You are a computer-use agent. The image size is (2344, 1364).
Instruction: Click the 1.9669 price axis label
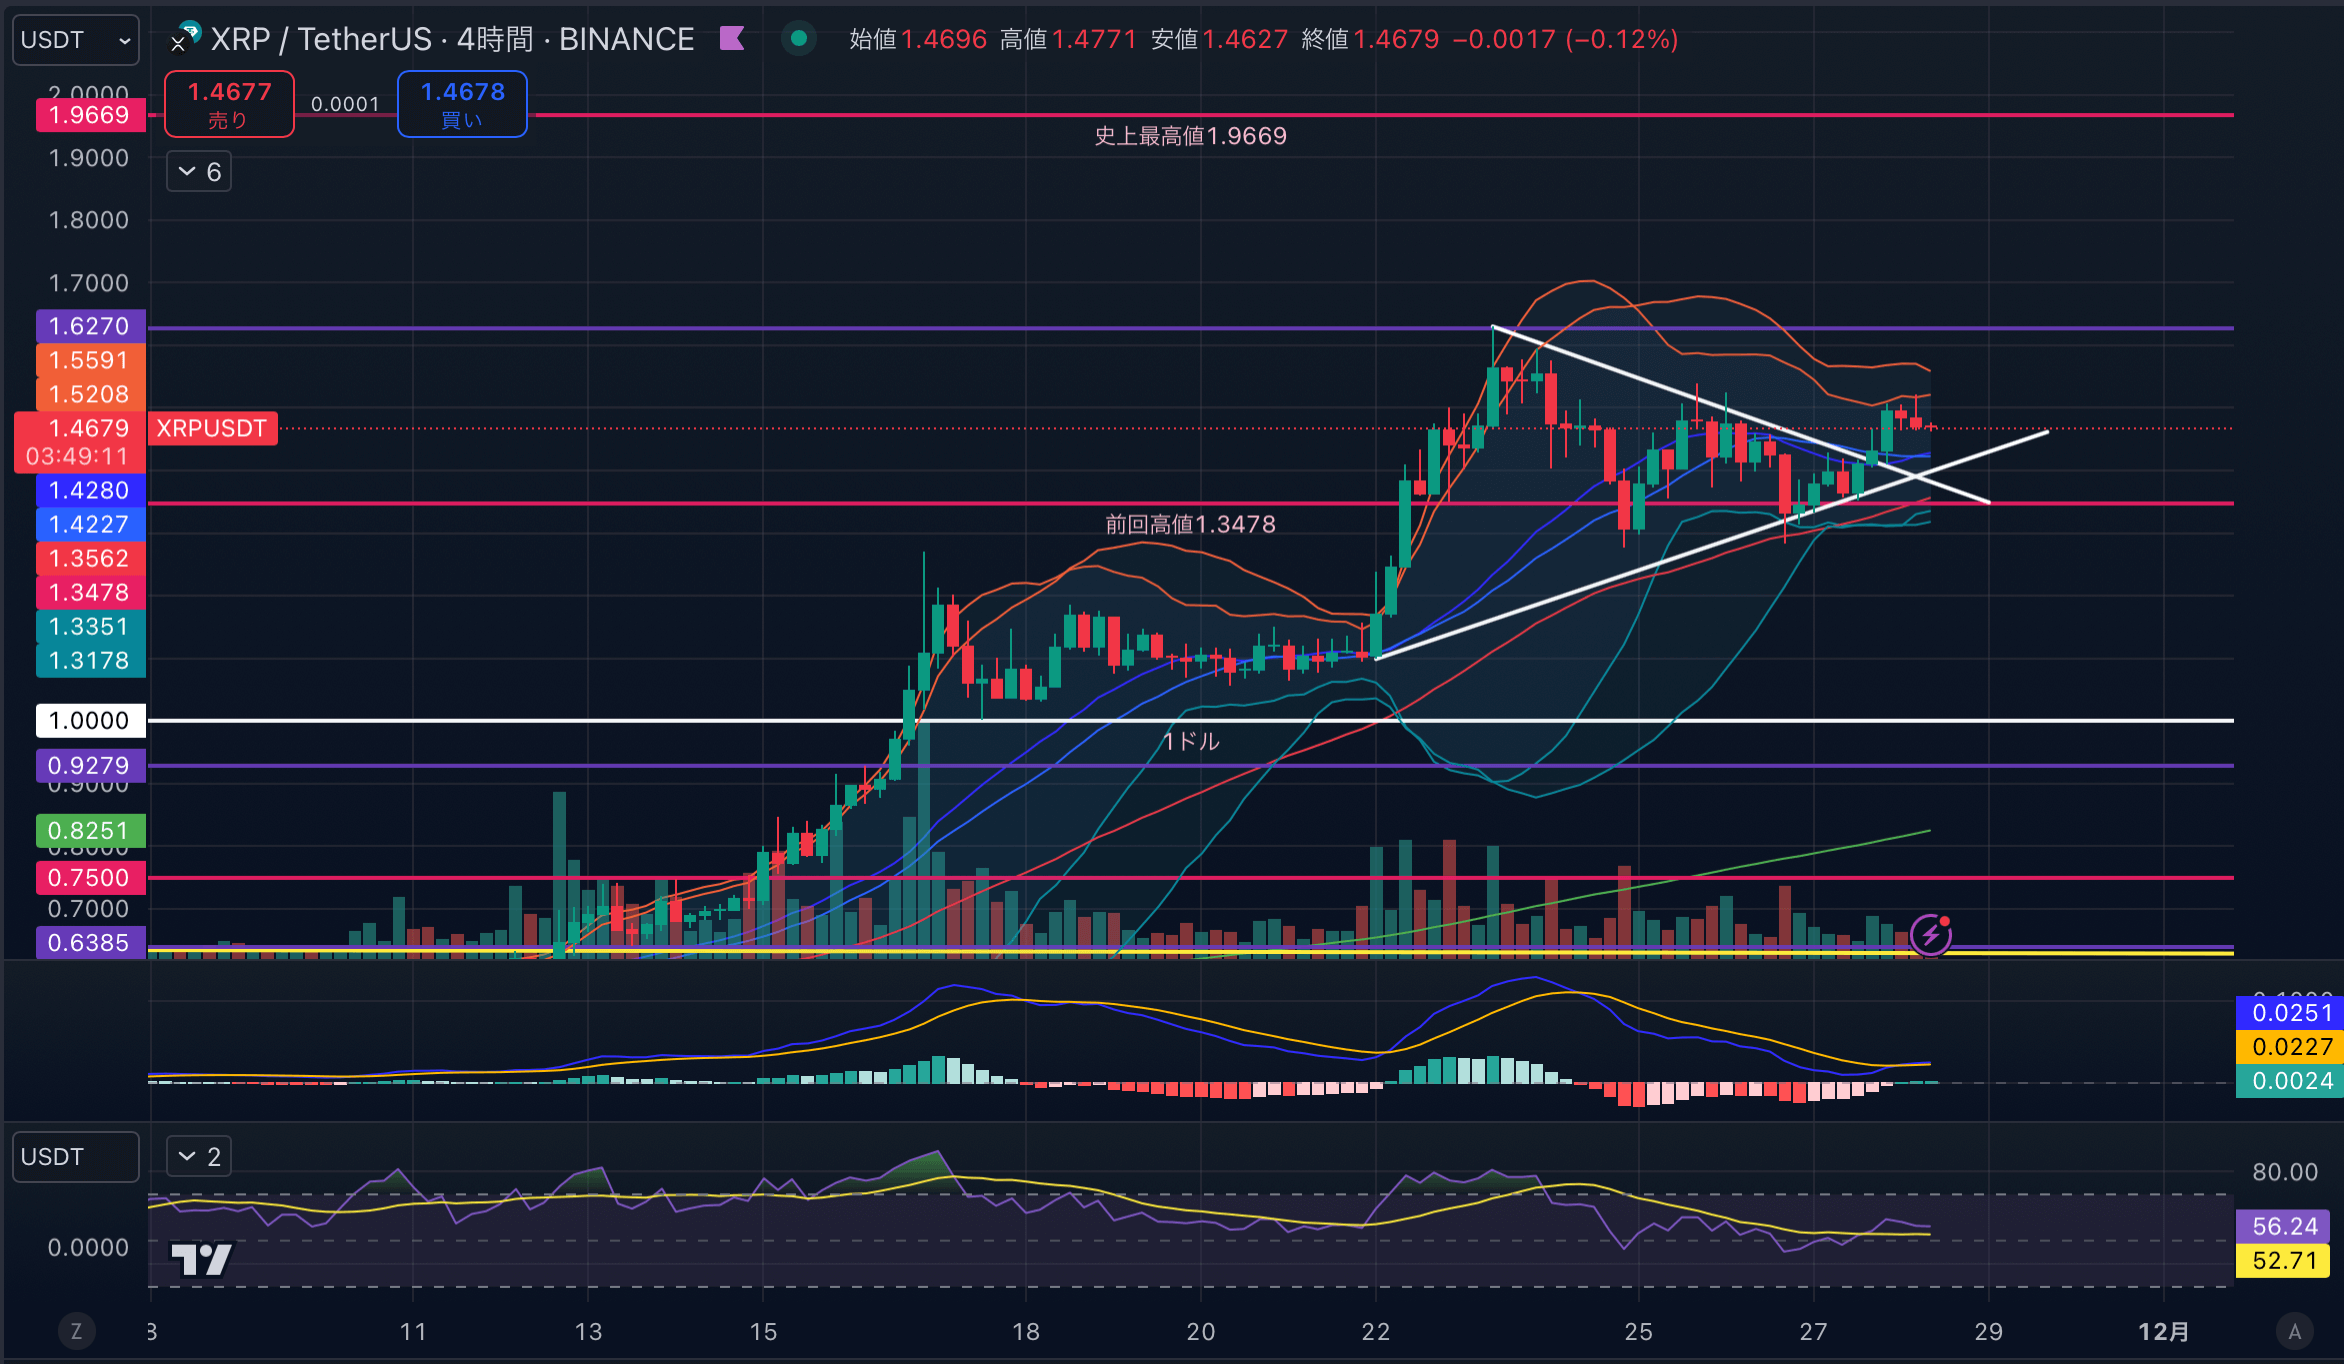(90, 115)
